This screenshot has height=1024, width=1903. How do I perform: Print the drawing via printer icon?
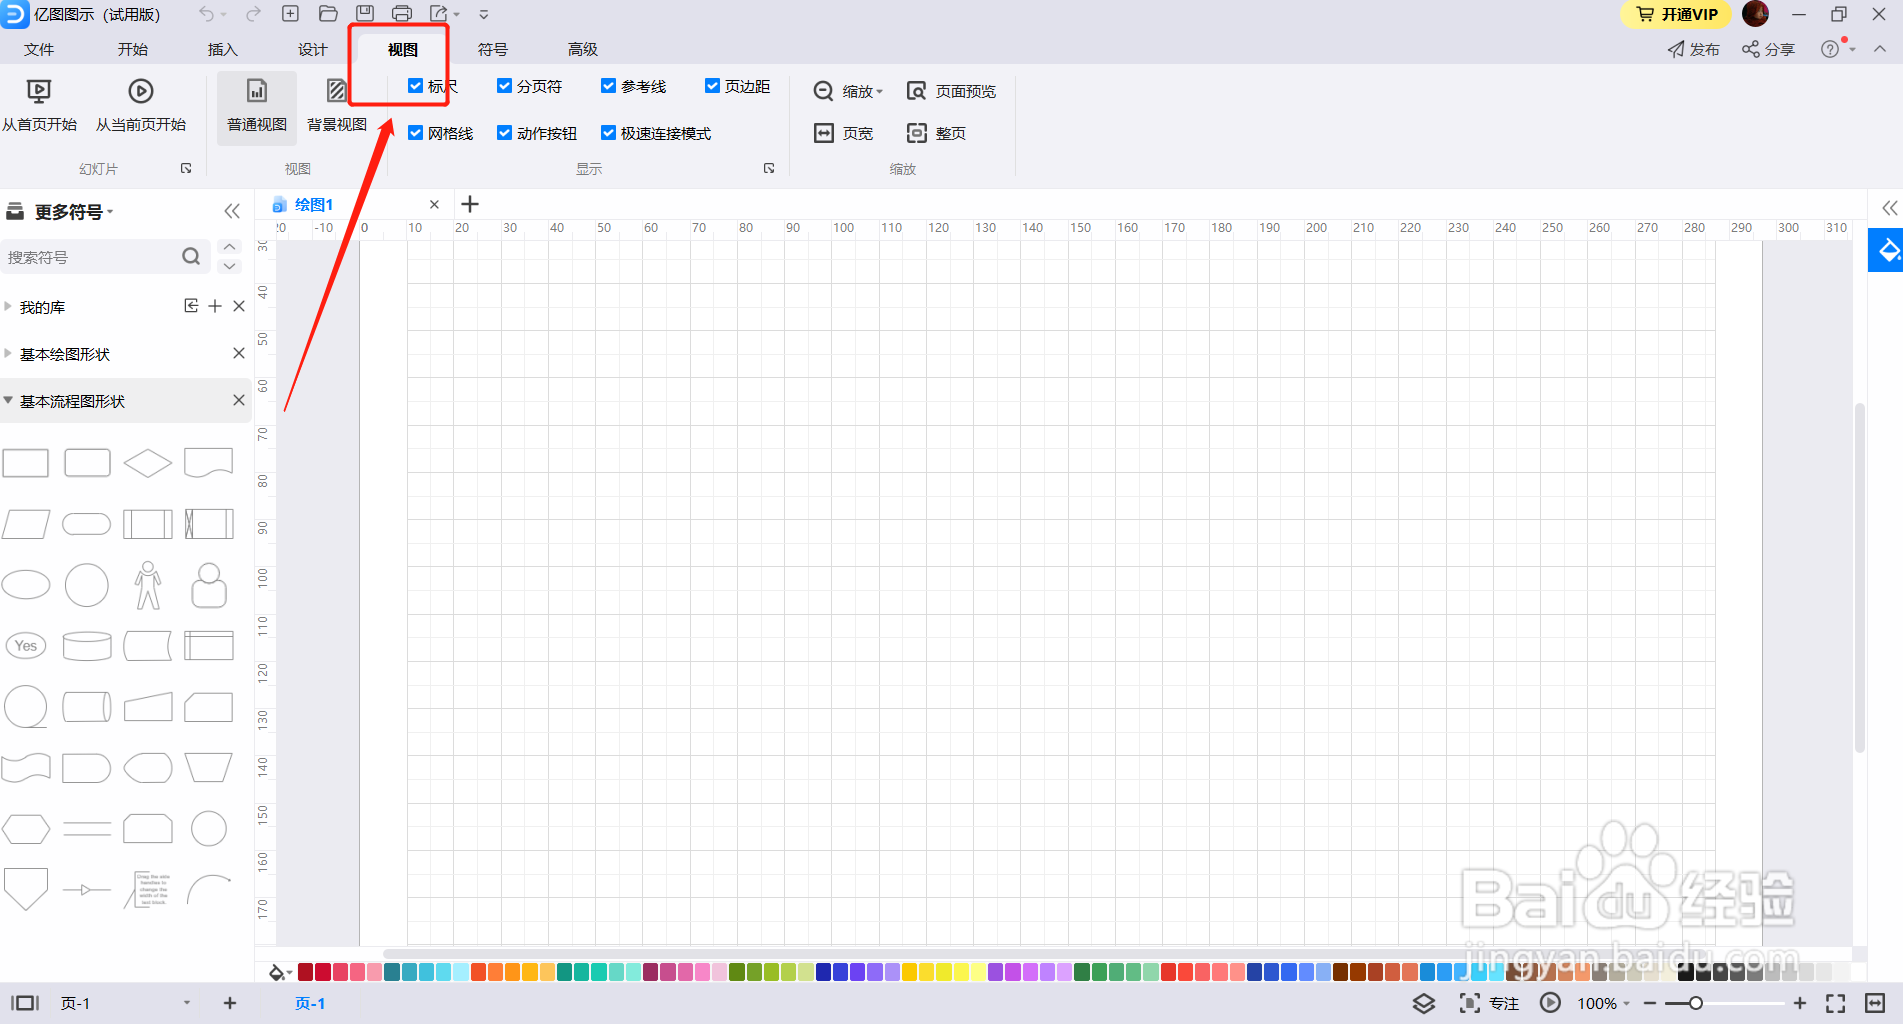(x=402, y=14)
